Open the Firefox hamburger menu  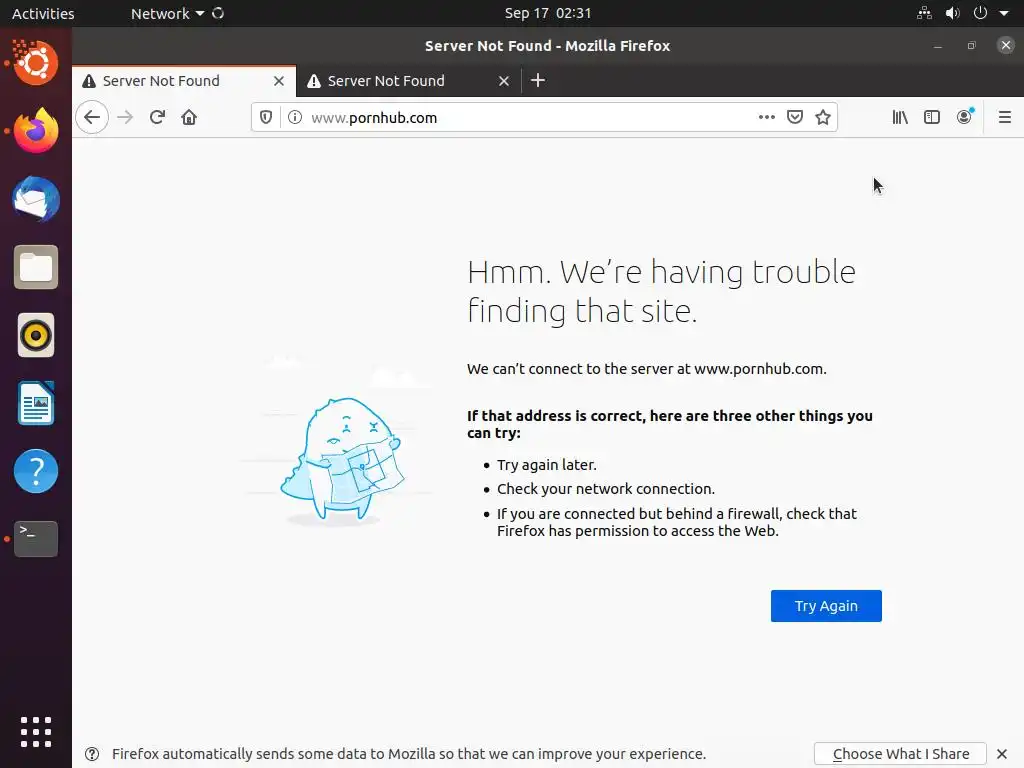(1005, 118)
